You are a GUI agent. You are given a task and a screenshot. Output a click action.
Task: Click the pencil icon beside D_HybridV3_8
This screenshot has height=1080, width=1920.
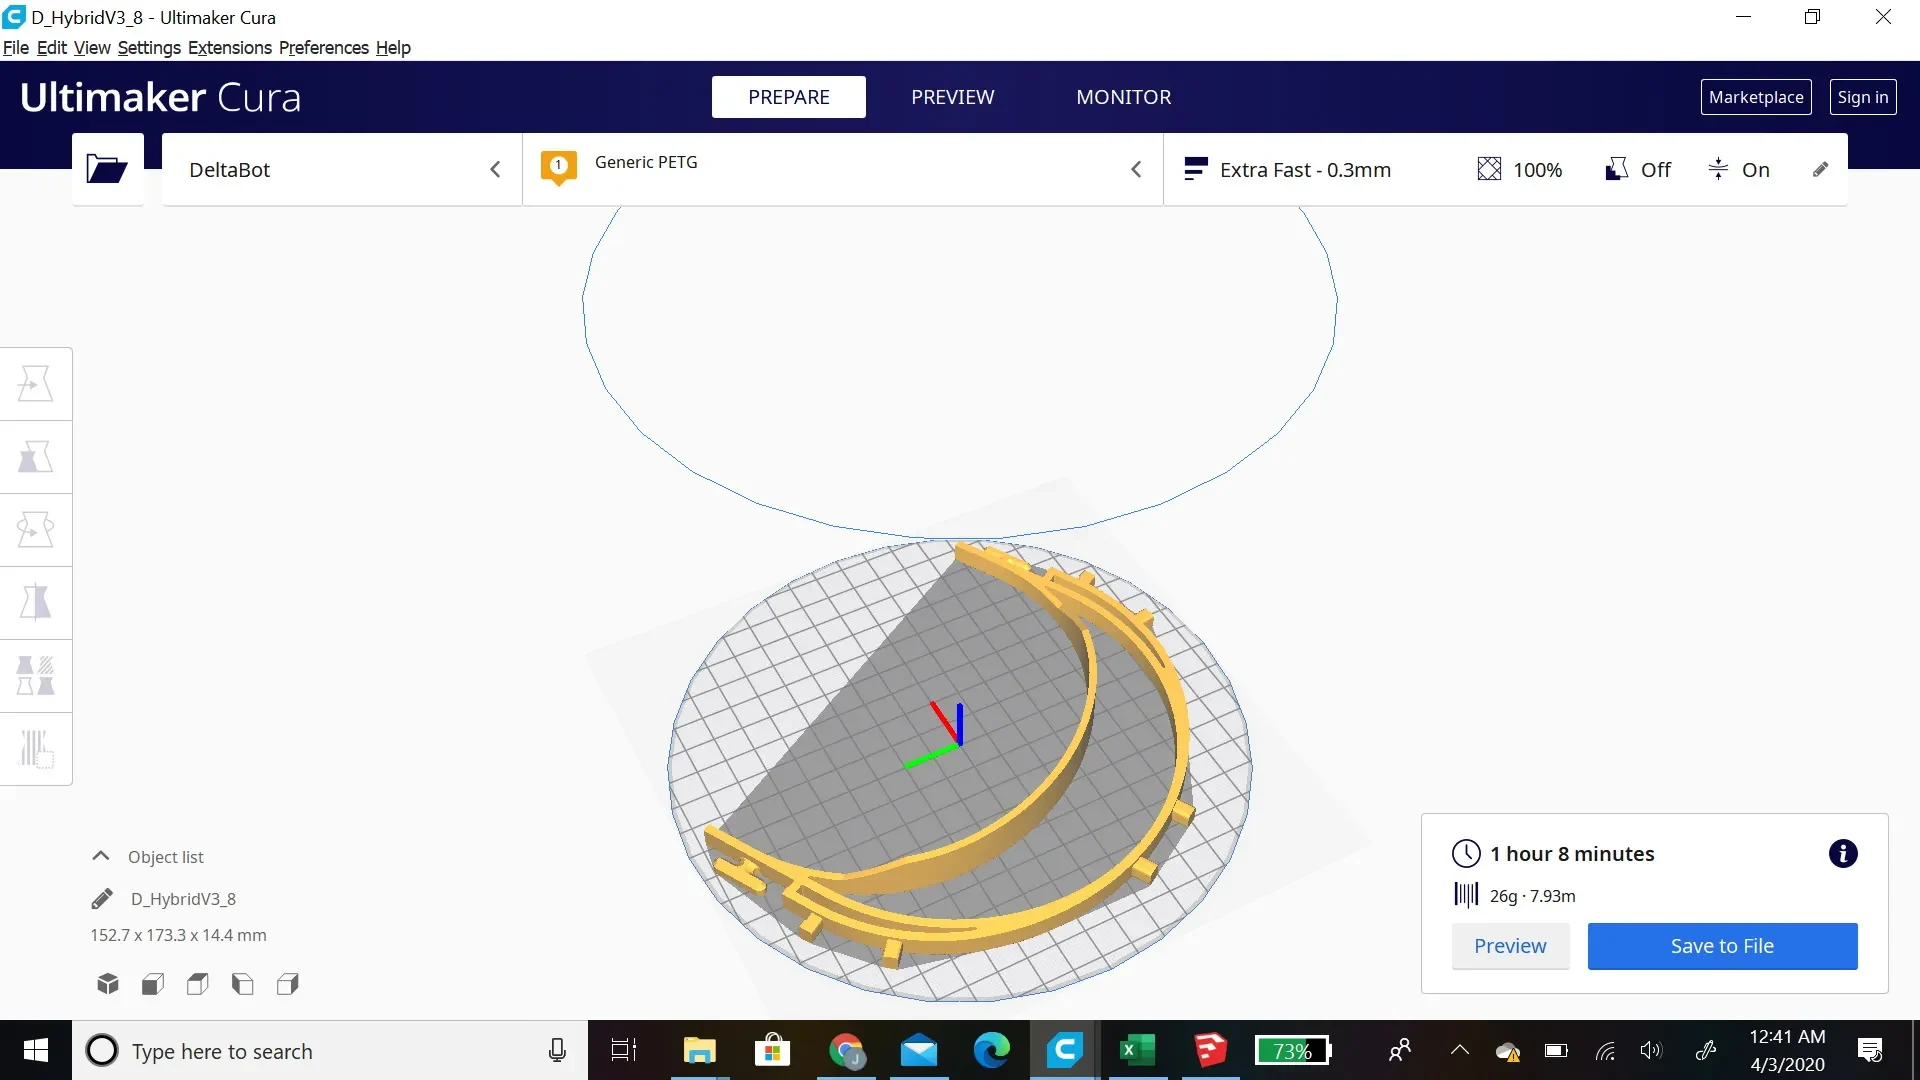click(x=102, y=899)
